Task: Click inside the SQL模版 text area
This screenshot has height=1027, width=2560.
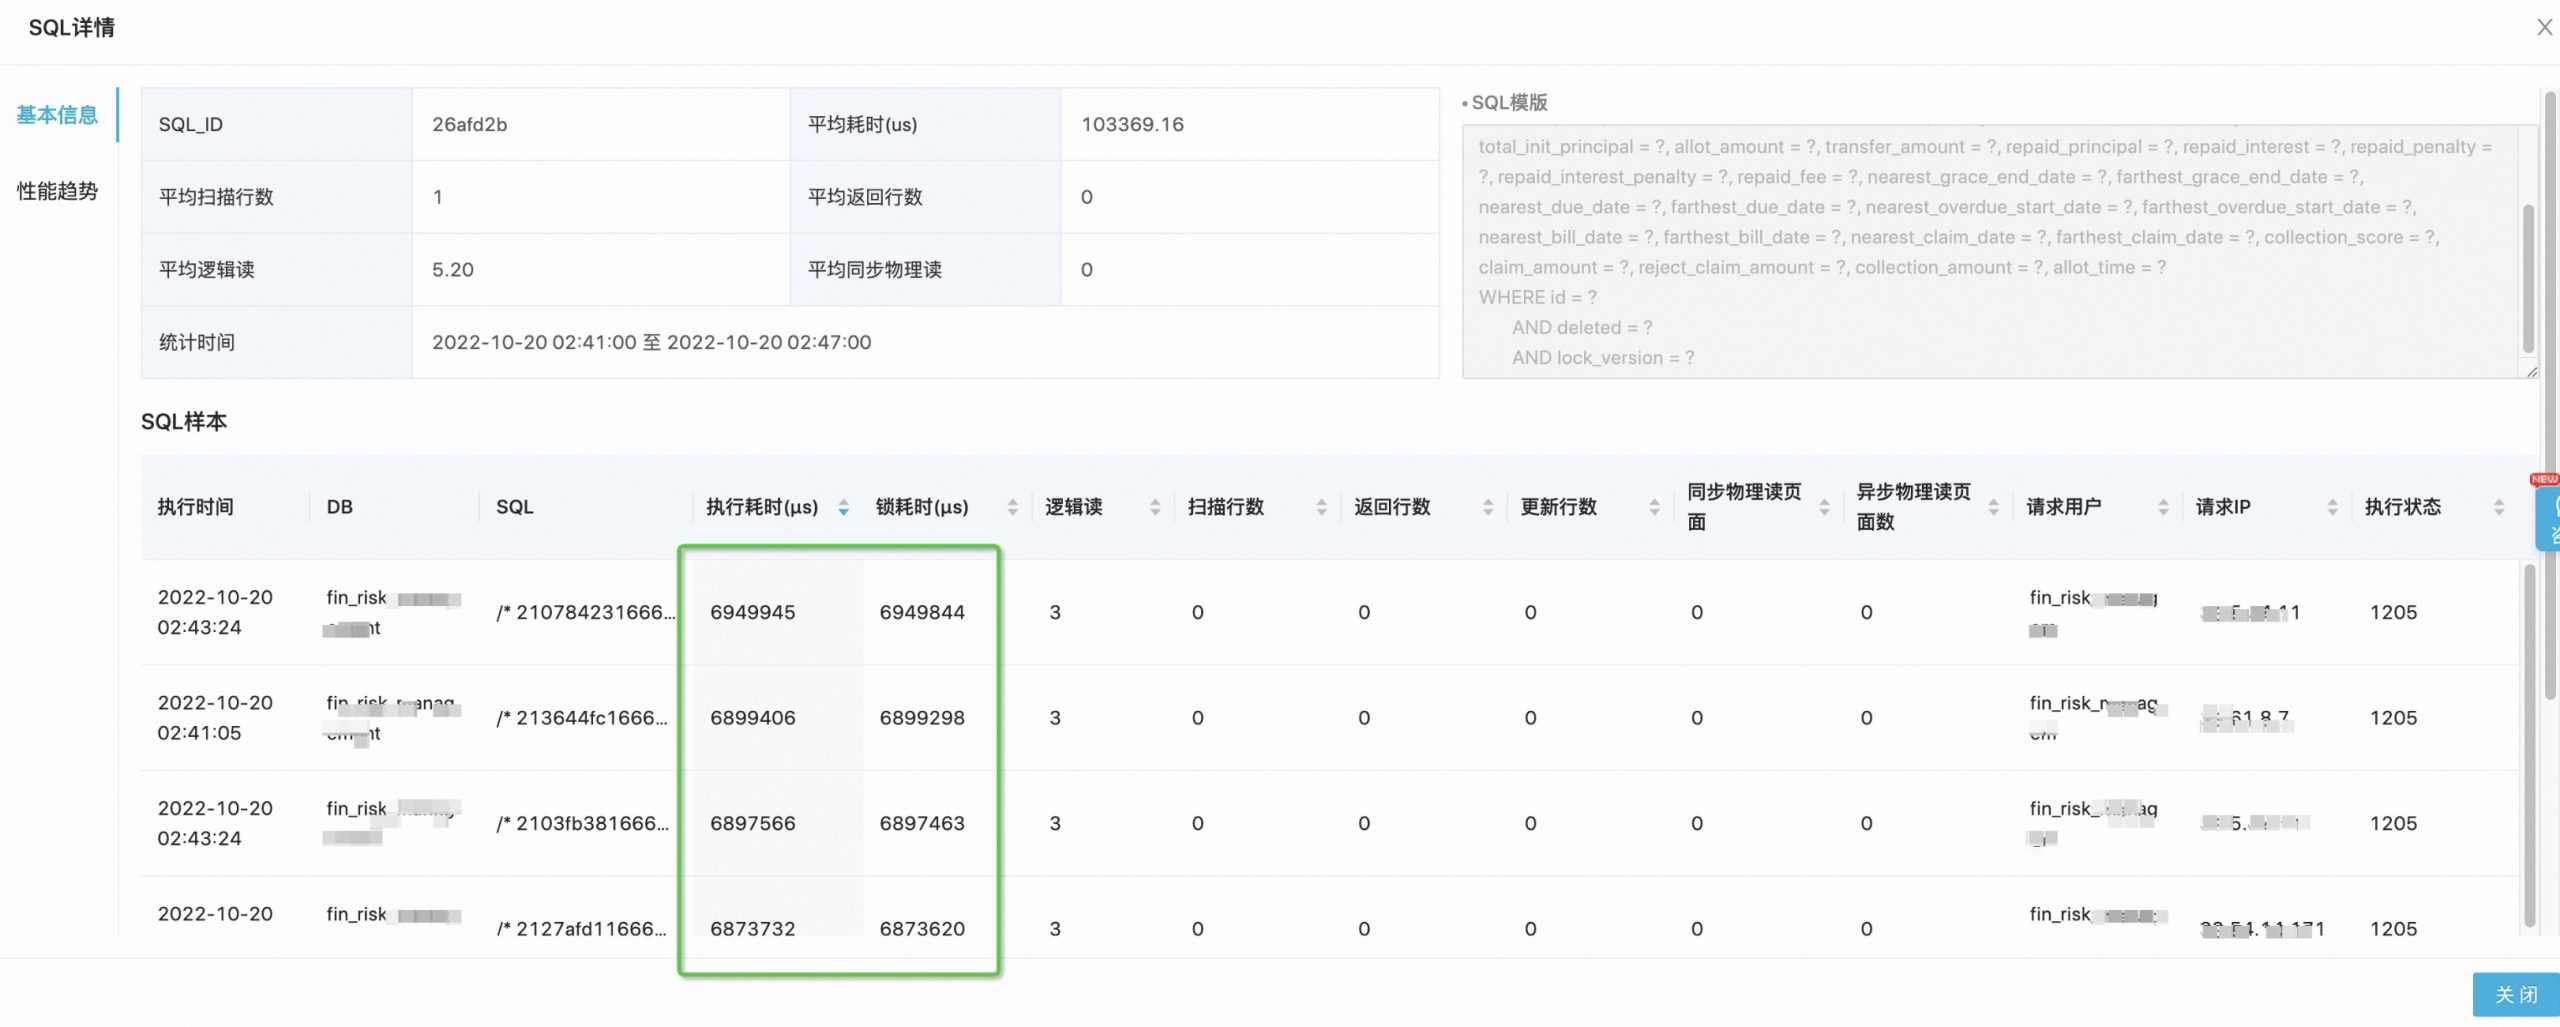Action: (1990, 250)
